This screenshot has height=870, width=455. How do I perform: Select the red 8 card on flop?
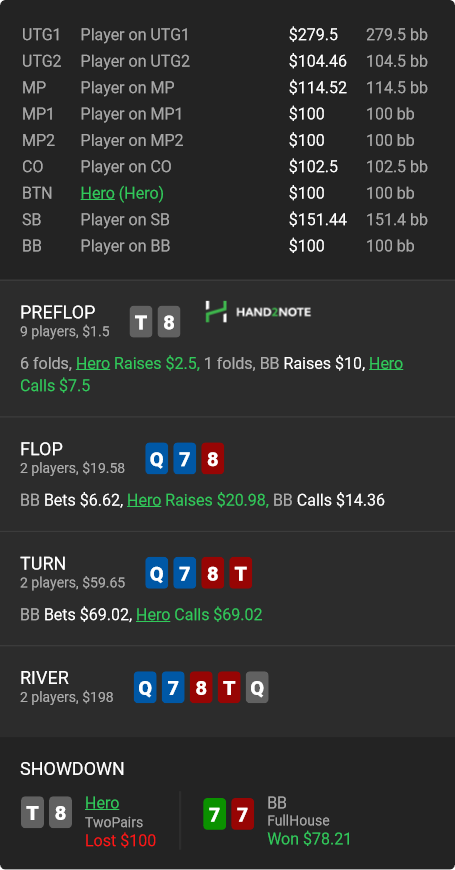213,458
